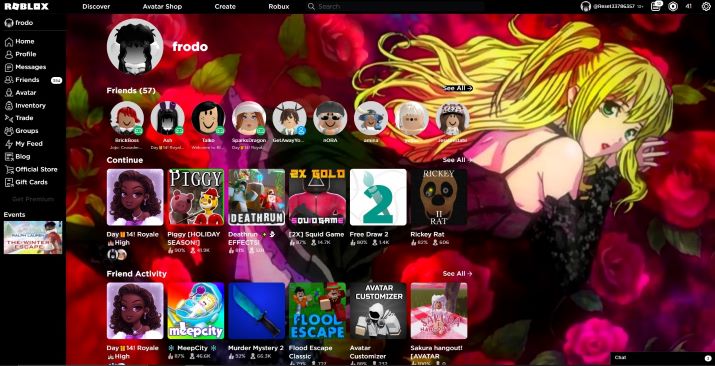Screen dimensions: 715x366
Task: Click the Official Store cart icon
Action: point(9,169)
